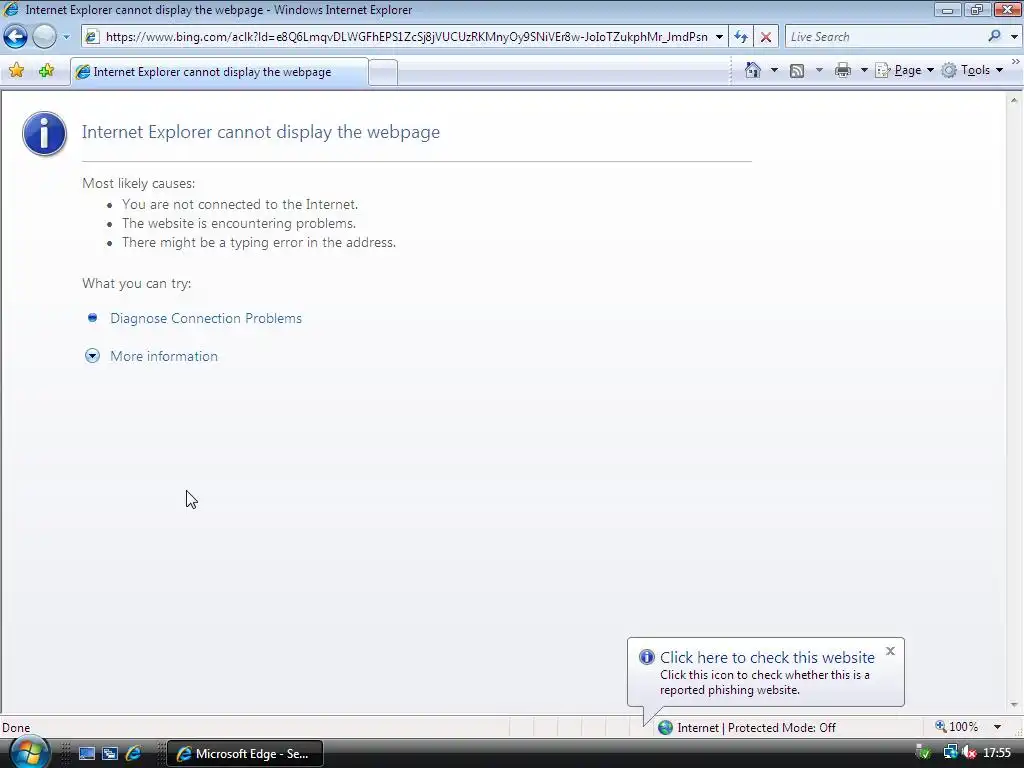Expand the More information section
This screenshot has width=1024, height=768.
click(164, 356)
